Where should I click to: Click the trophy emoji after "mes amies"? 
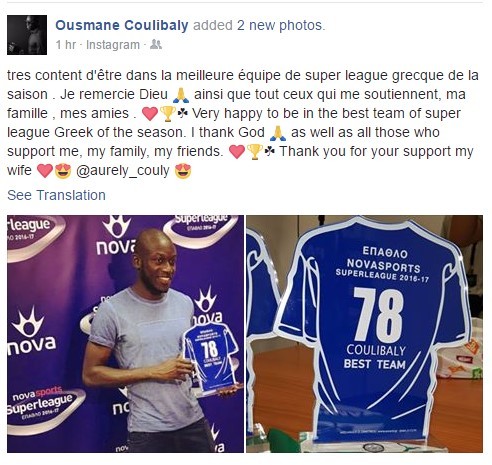pyautogui.click(x=168, y=114)
